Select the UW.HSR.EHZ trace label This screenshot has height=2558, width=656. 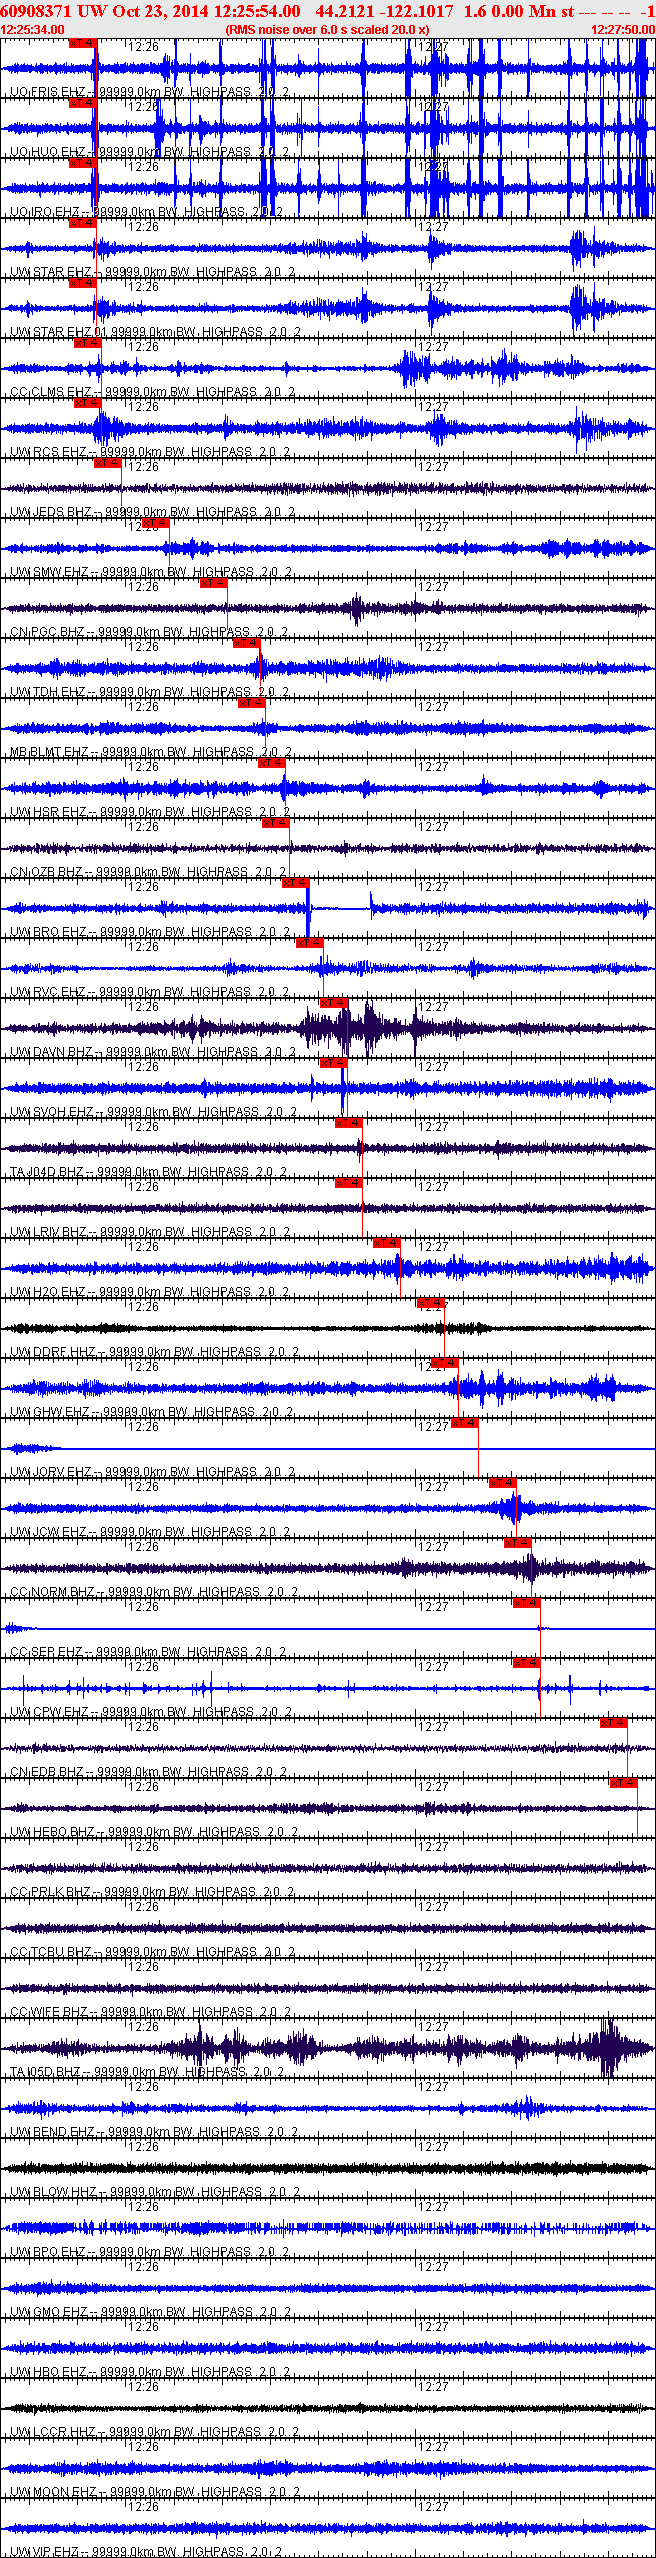click(150, 812)
